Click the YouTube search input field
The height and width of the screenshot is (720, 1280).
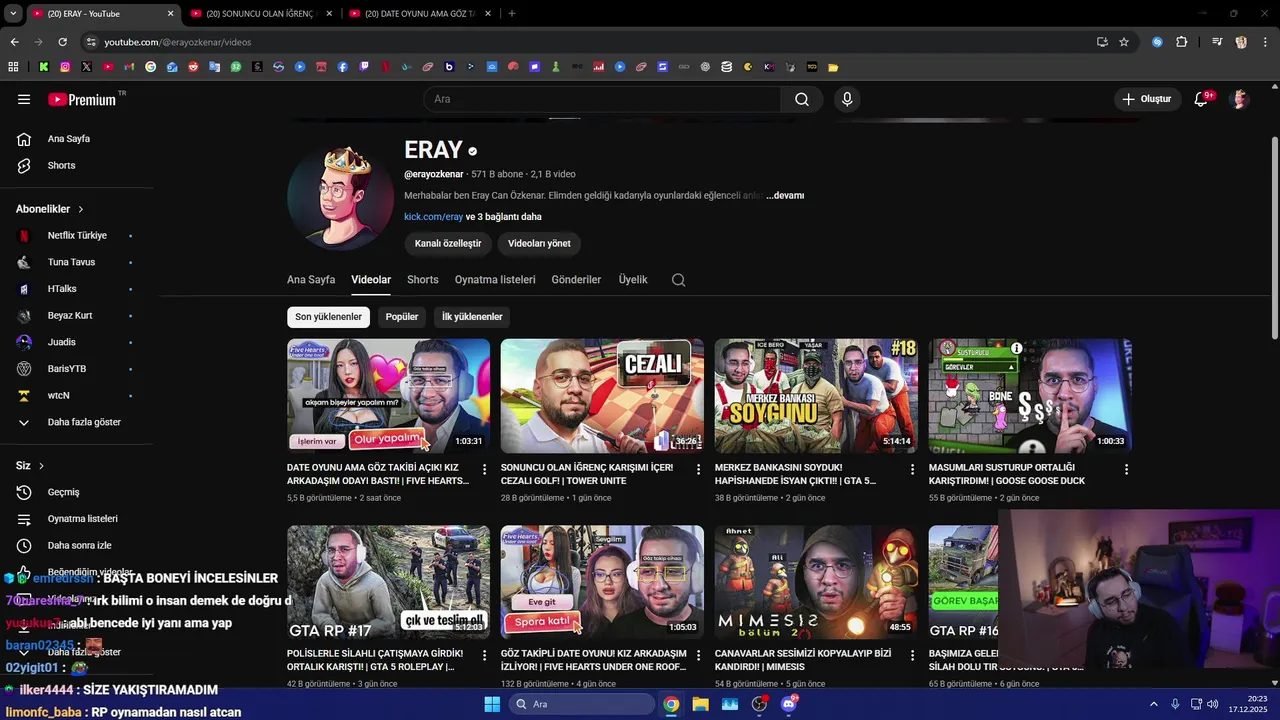(x=602, y=99)
